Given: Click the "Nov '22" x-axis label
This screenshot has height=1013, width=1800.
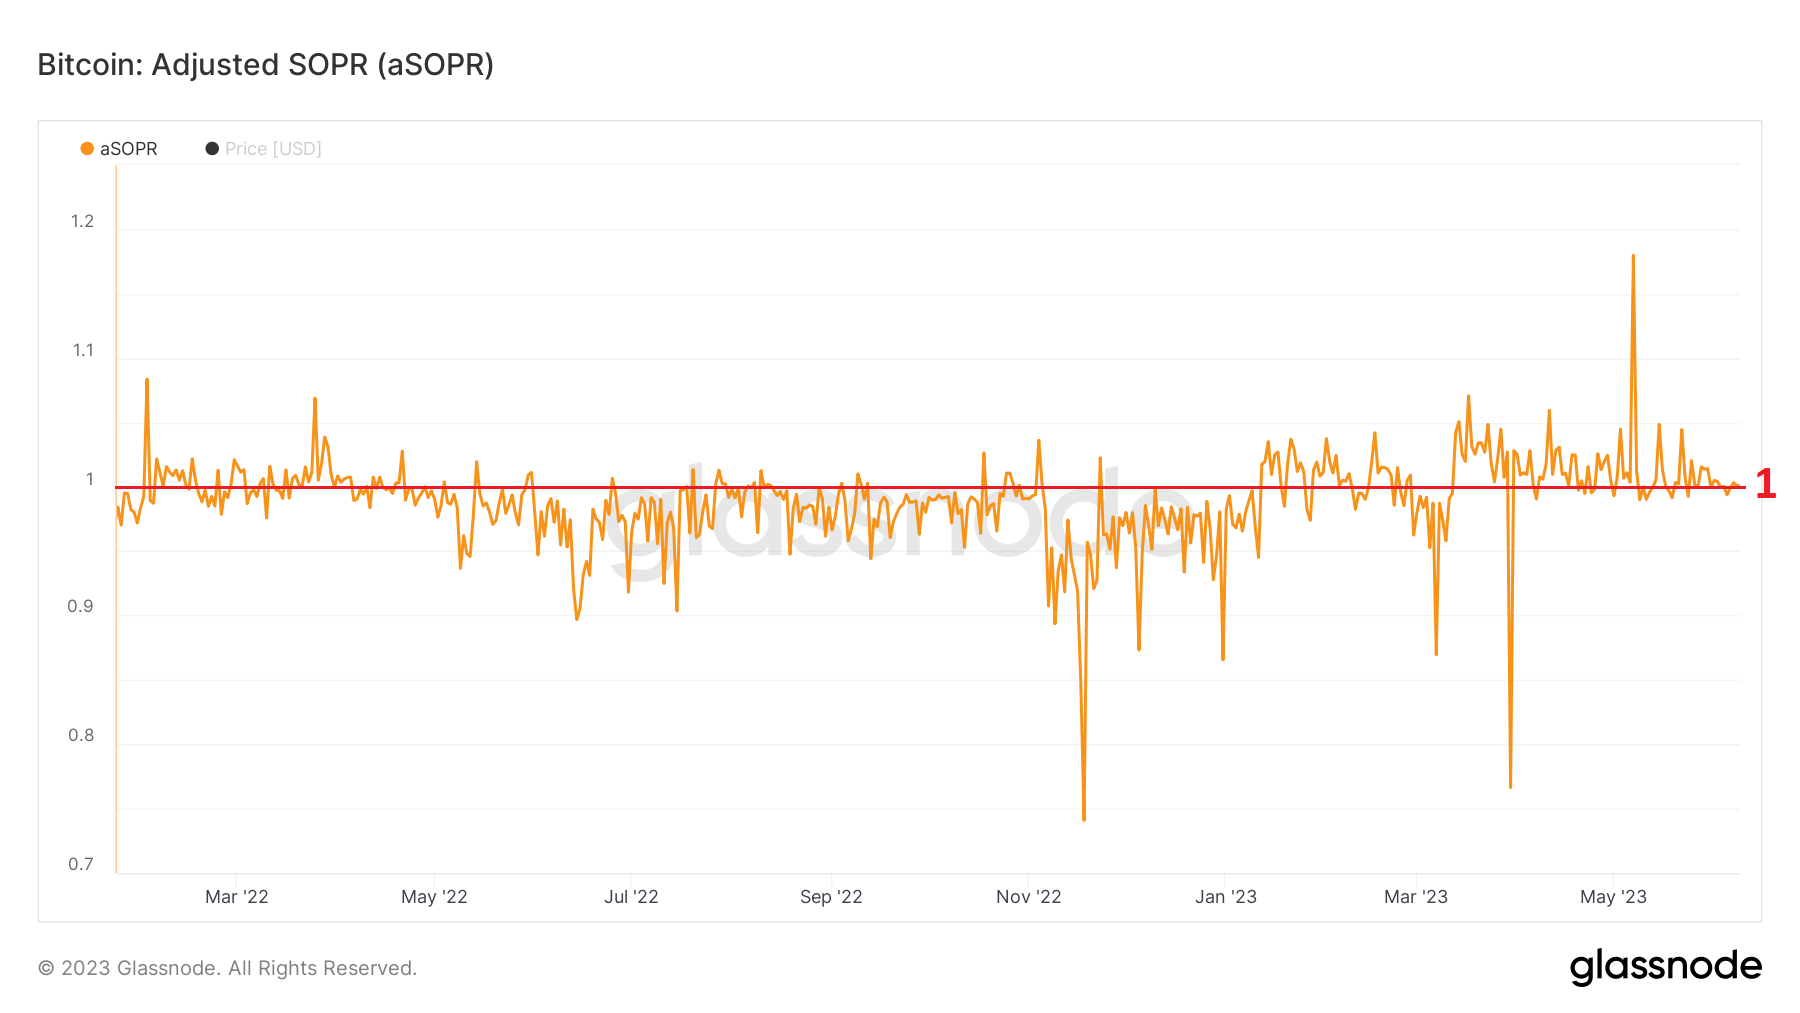Looking at the screenshot, I should [1028, 897].
